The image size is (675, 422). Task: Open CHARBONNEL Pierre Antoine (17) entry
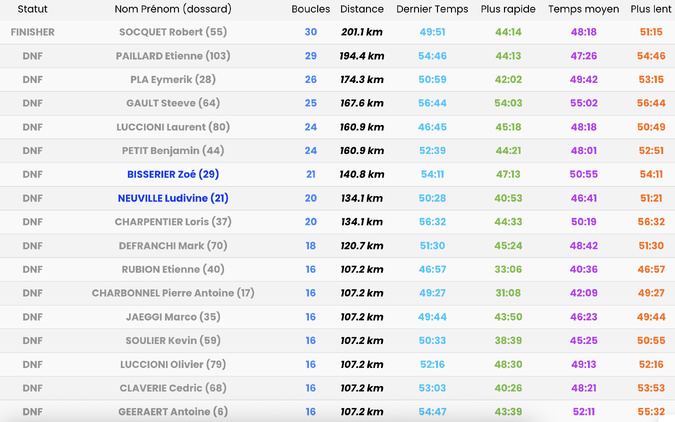(173, 293)
